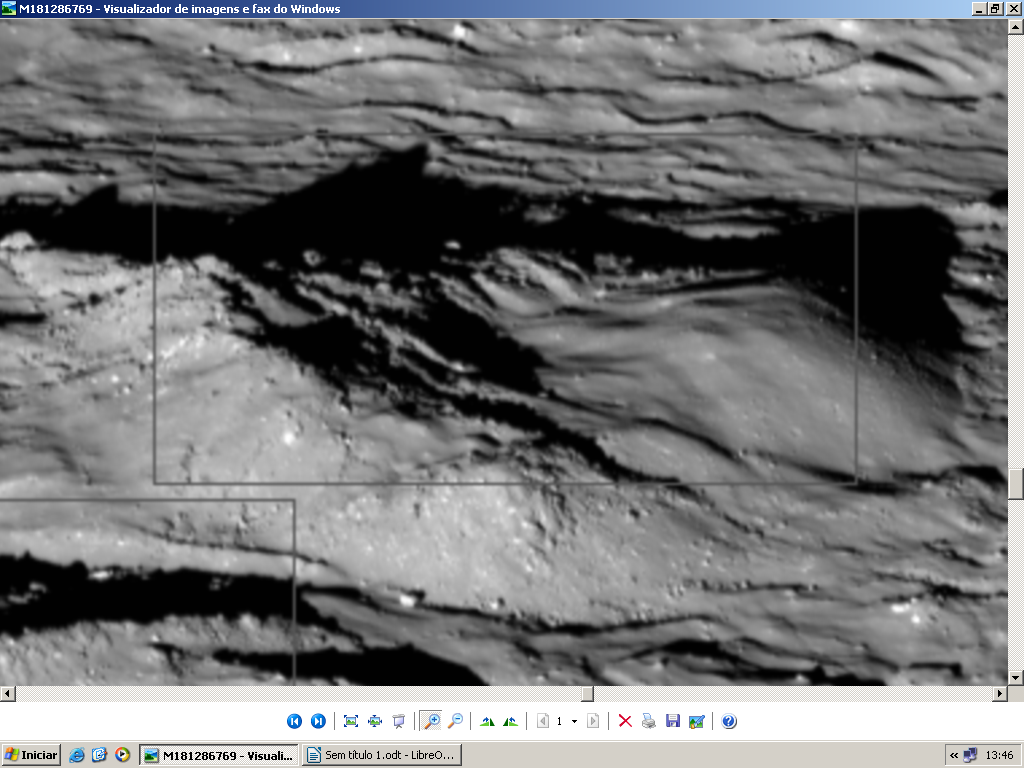Start the slide show

click(399, 721)
